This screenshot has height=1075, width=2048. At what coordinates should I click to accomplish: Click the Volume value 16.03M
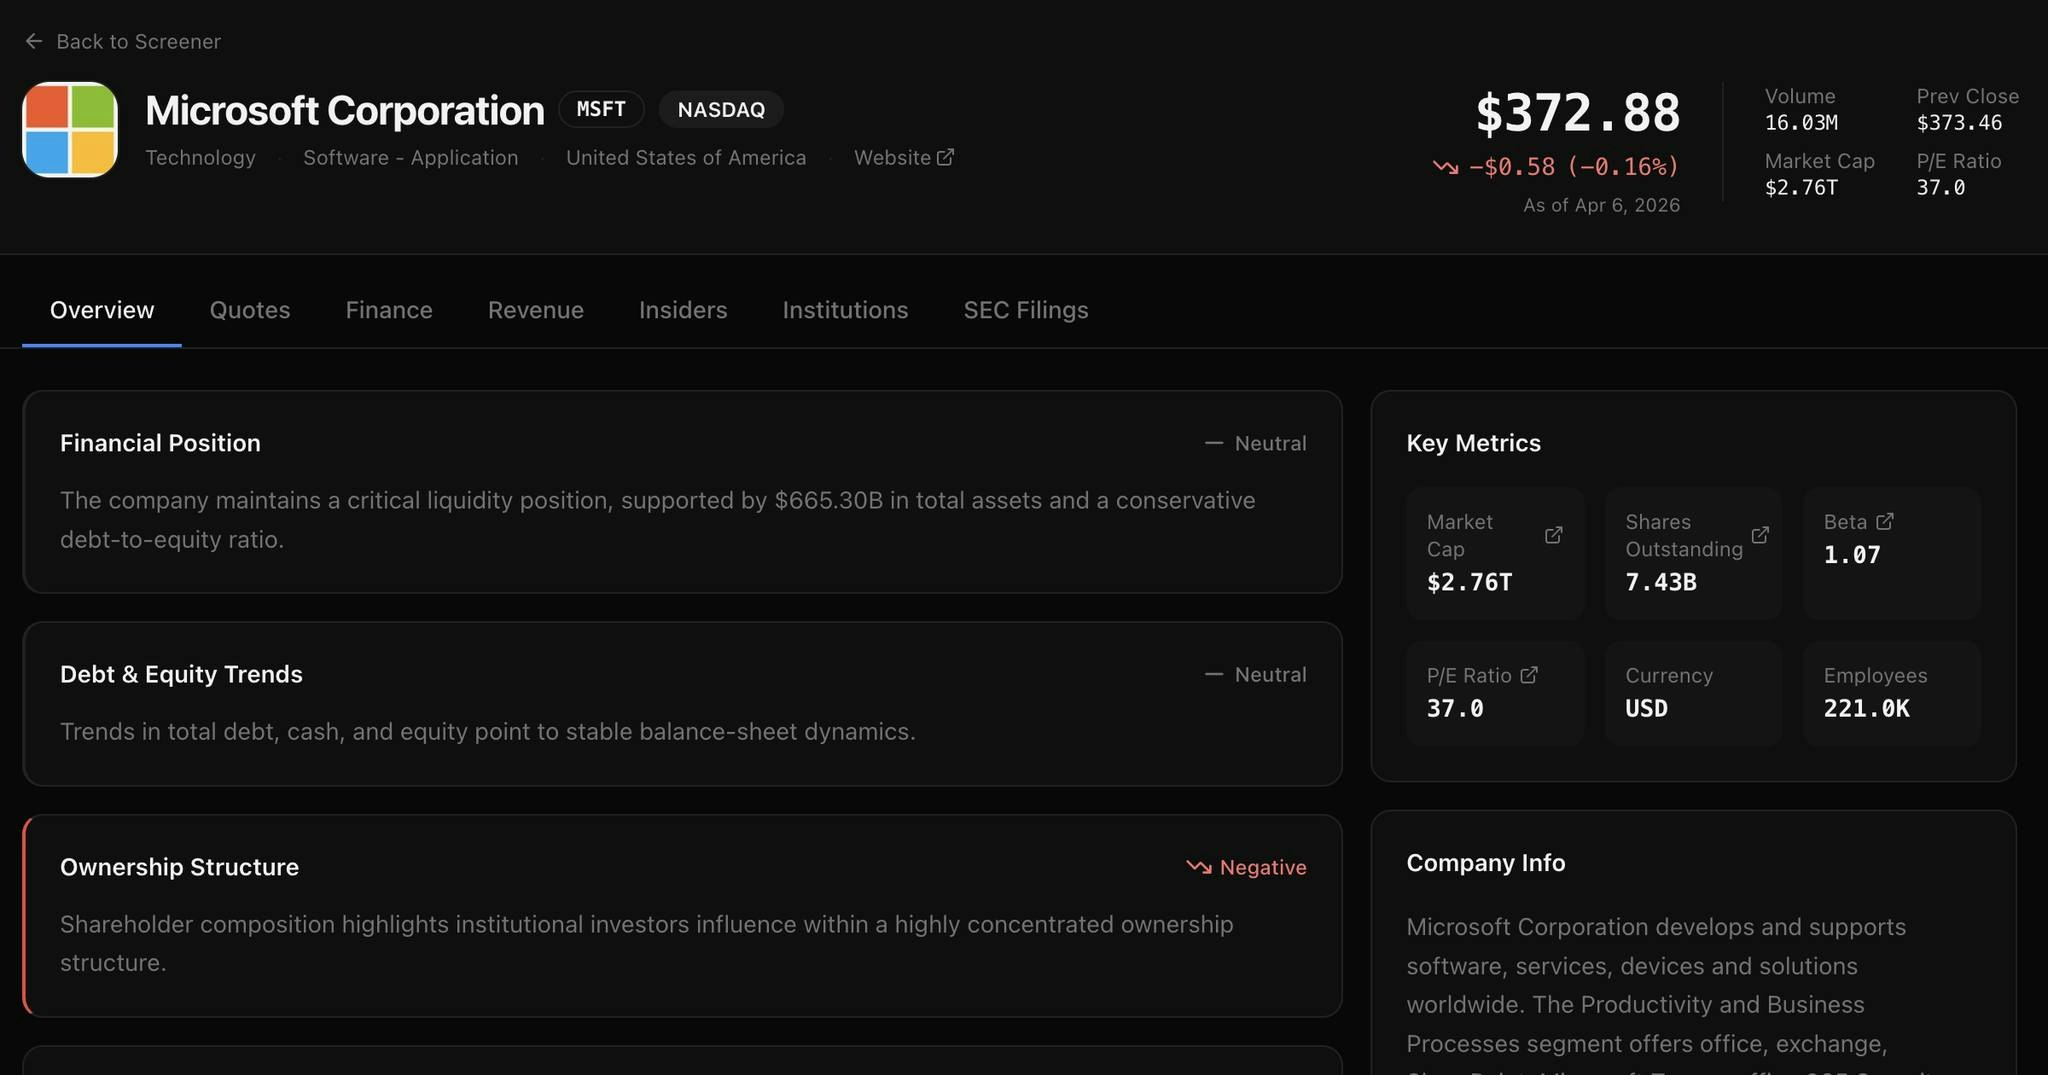(x=1801, y=122)
